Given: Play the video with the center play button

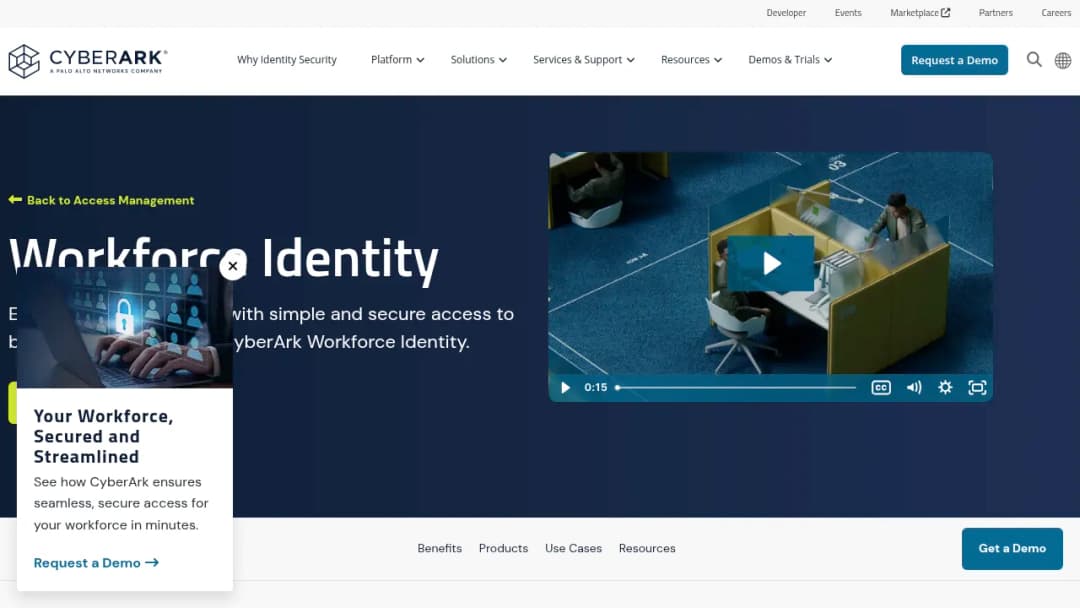Looking at the screenshot, I should tap(771, 263).
